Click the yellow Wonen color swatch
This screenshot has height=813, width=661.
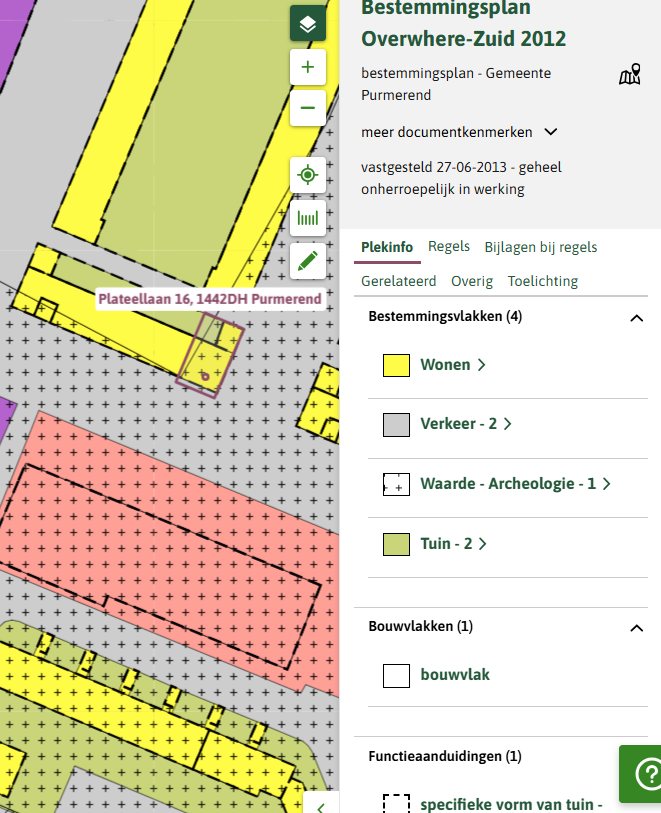(x=397, y=365)
